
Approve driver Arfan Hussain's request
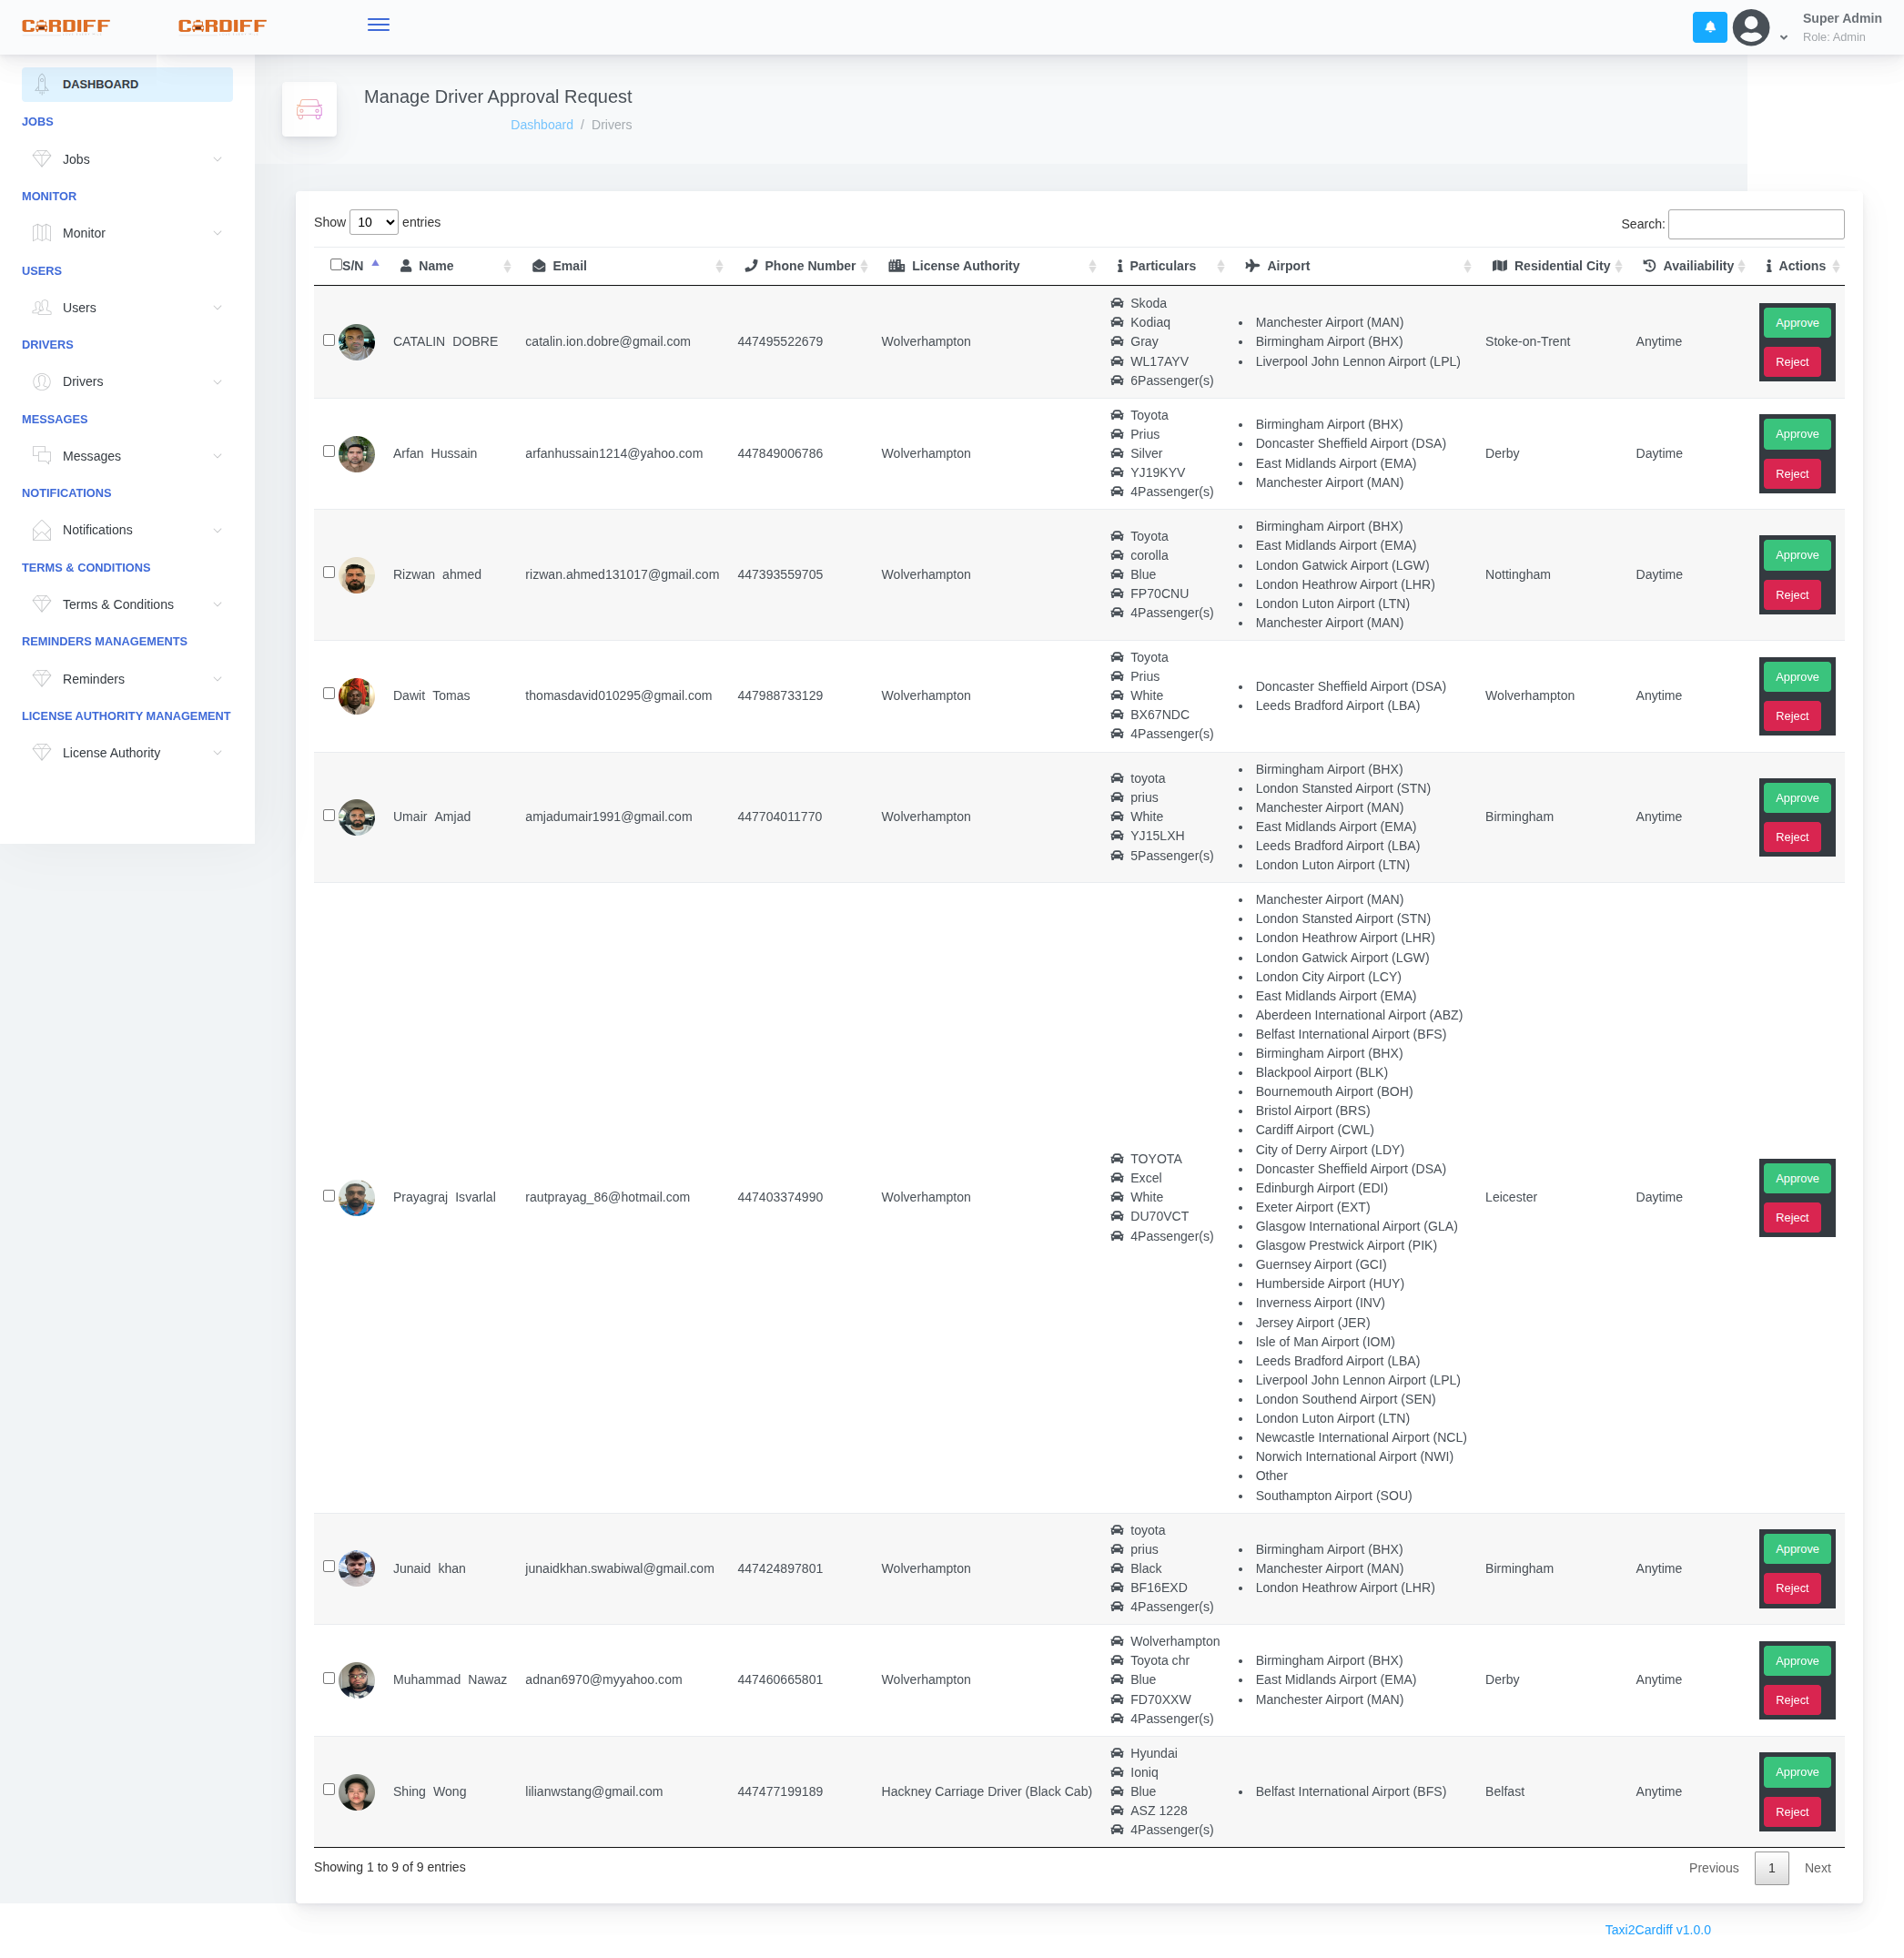(x=1796, y=434)
